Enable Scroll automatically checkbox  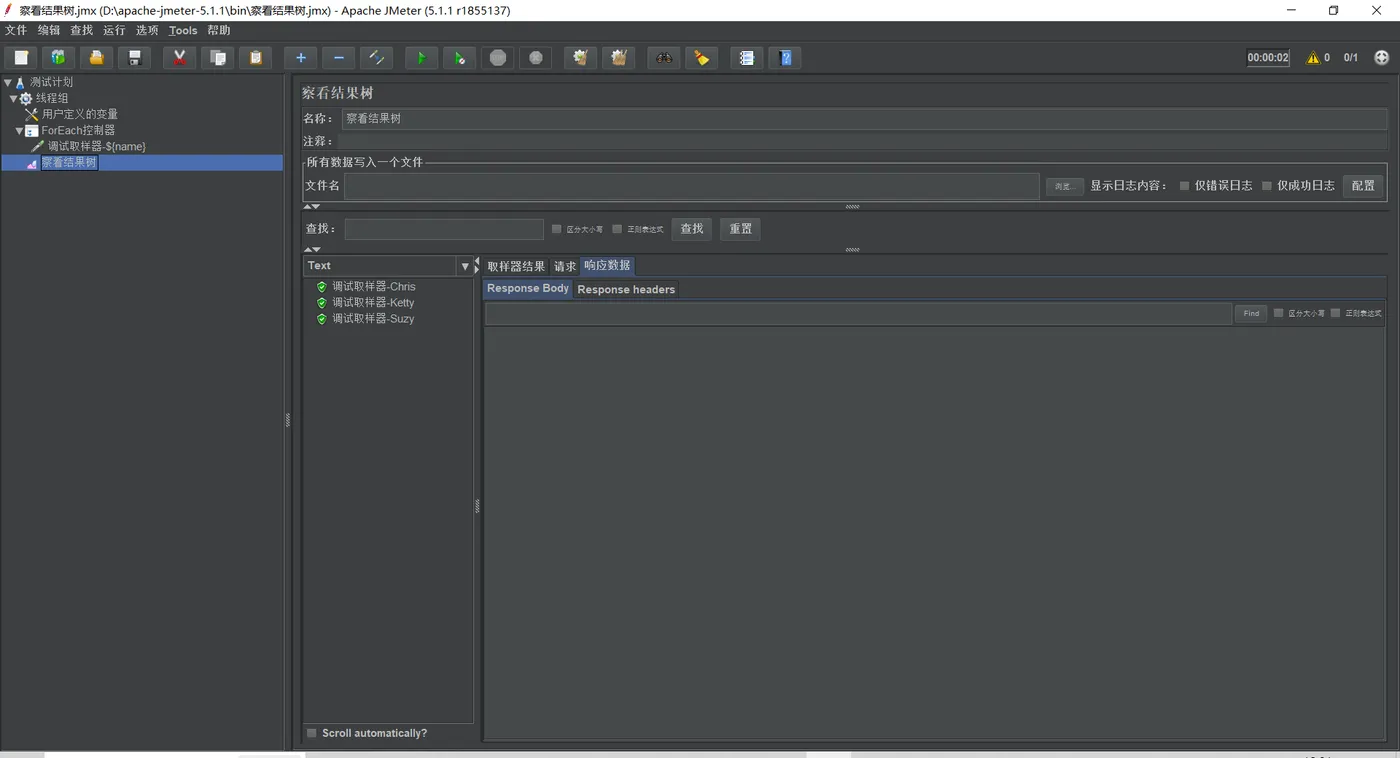[312, 733]
